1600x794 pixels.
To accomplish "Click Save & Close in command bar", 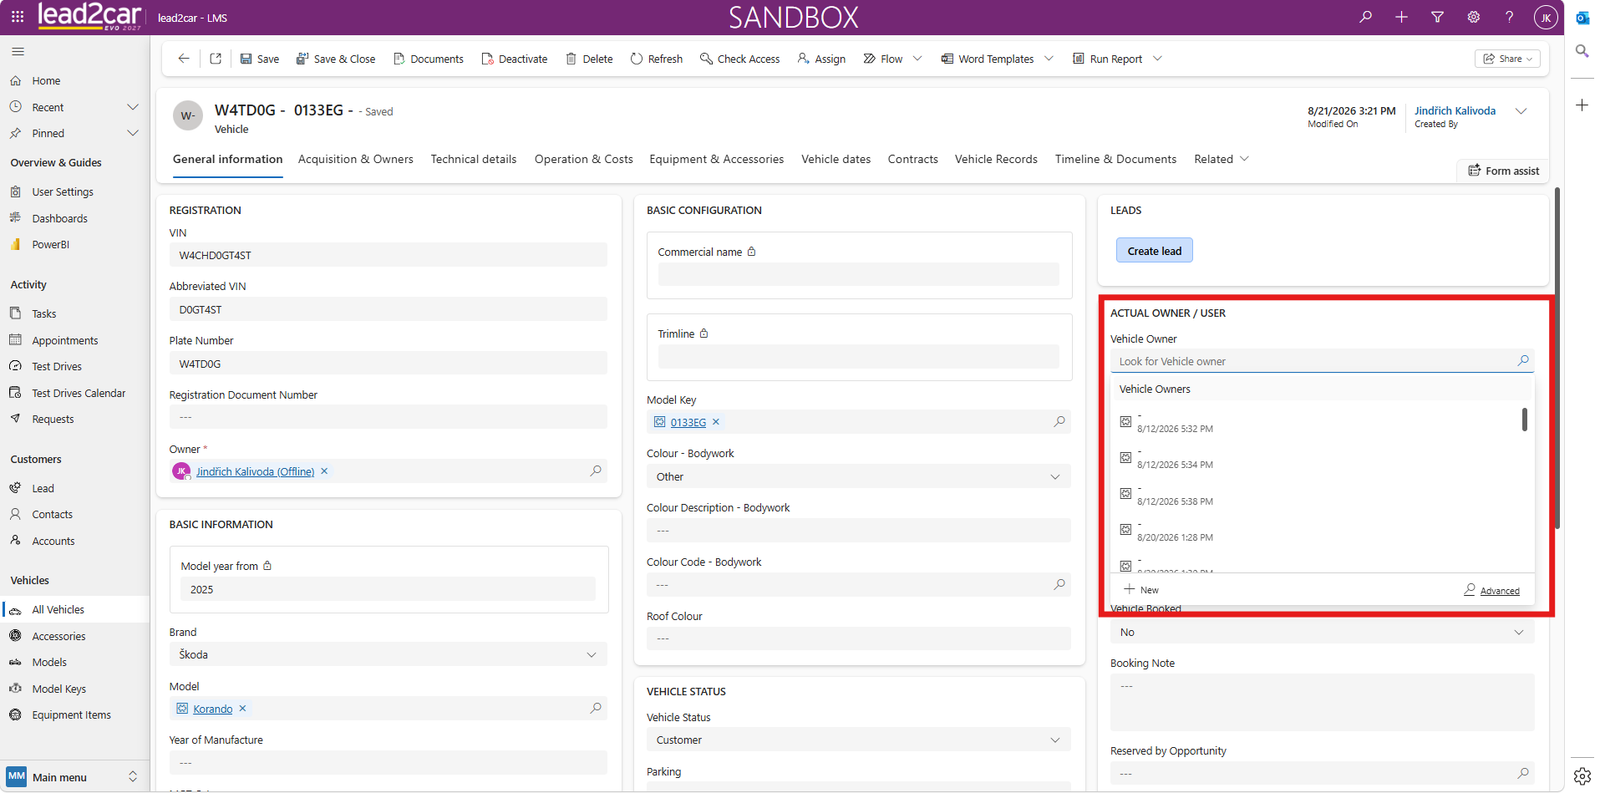I will [x=336, y=59].
